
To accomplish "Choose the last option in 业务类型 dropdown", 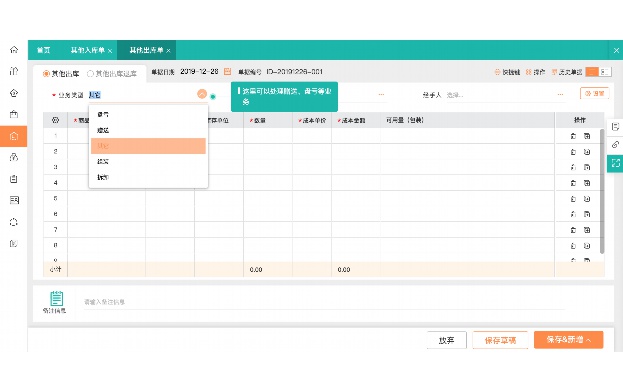I will point(148,177).
